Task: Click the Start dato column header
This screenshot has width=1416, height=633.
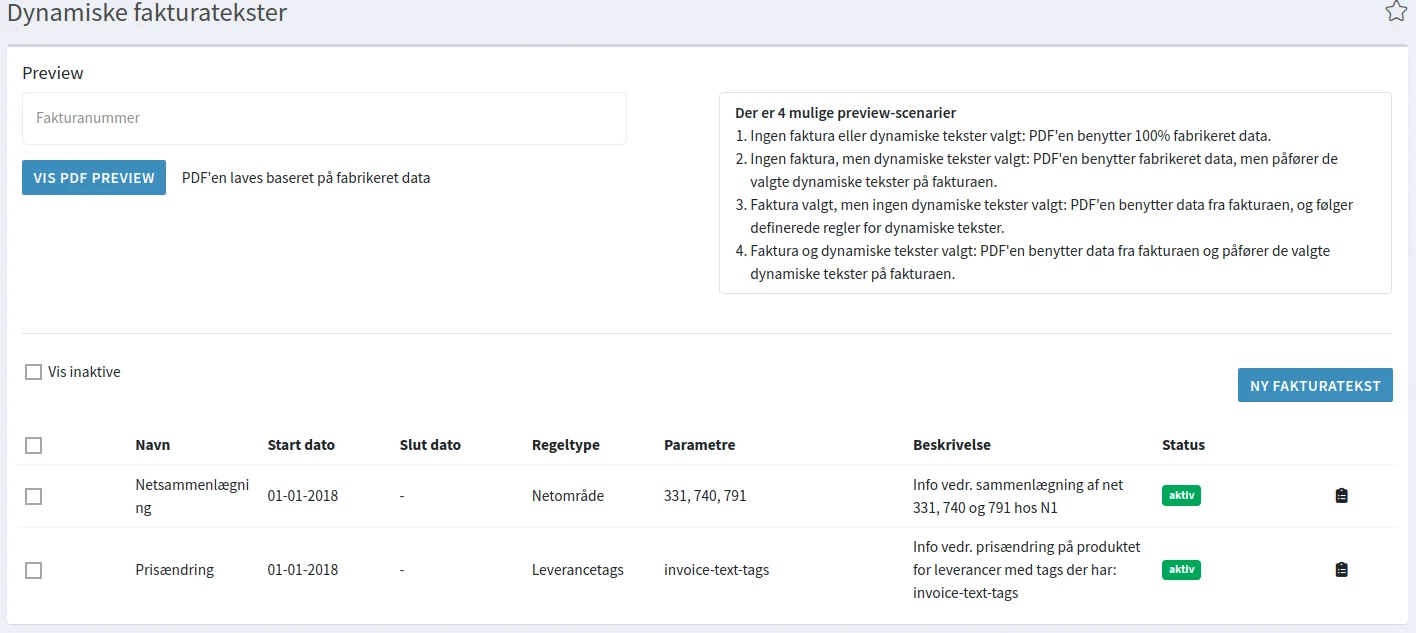Action: coord(301,445)
